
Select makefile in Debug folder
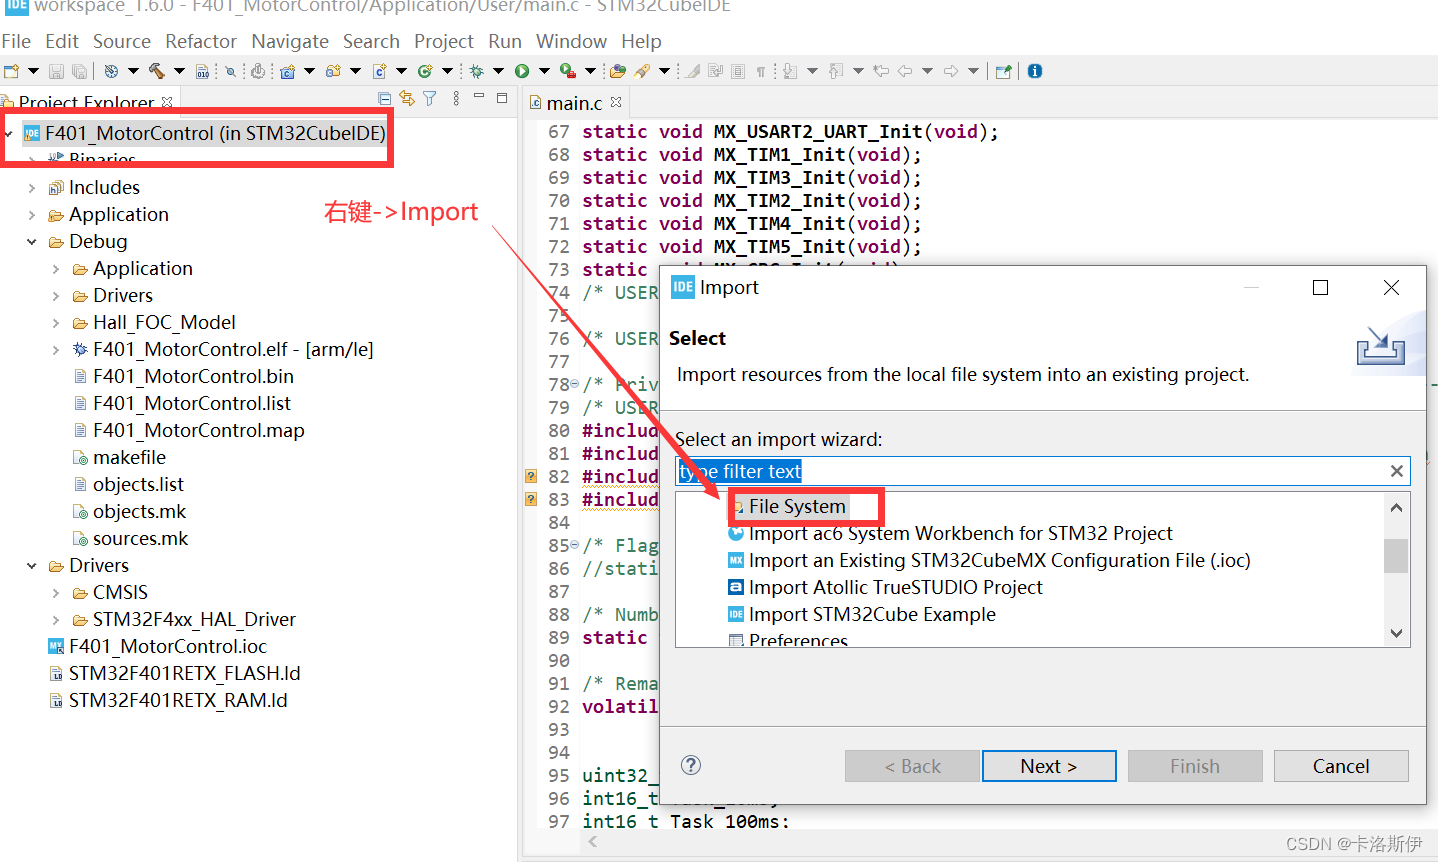pyautogui.click(x=119, y=458)
